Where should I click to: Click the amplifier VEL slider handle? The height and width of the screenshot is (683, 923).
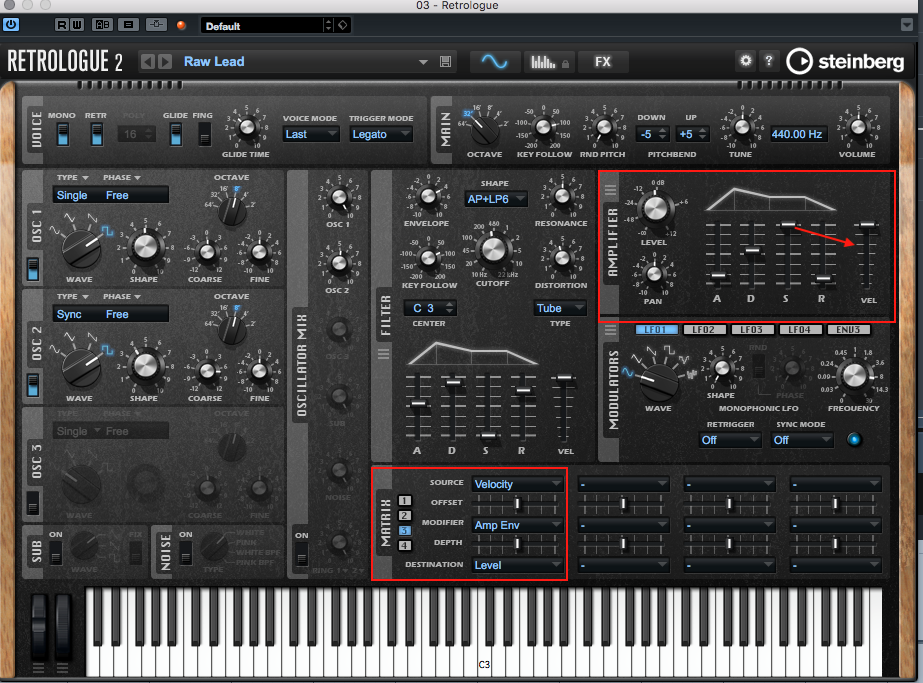[x=866, y=227]
